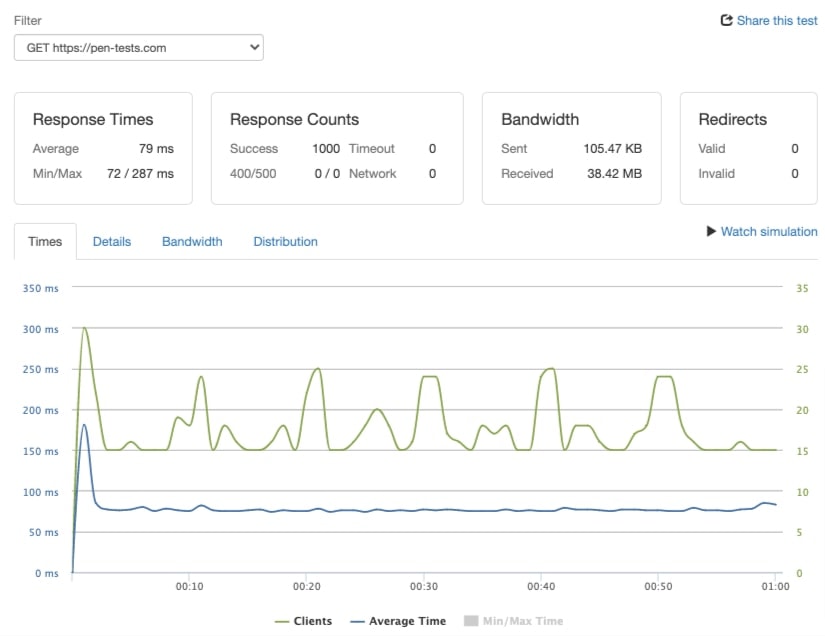Click the Filter label above the dropdown

[27, 21]
